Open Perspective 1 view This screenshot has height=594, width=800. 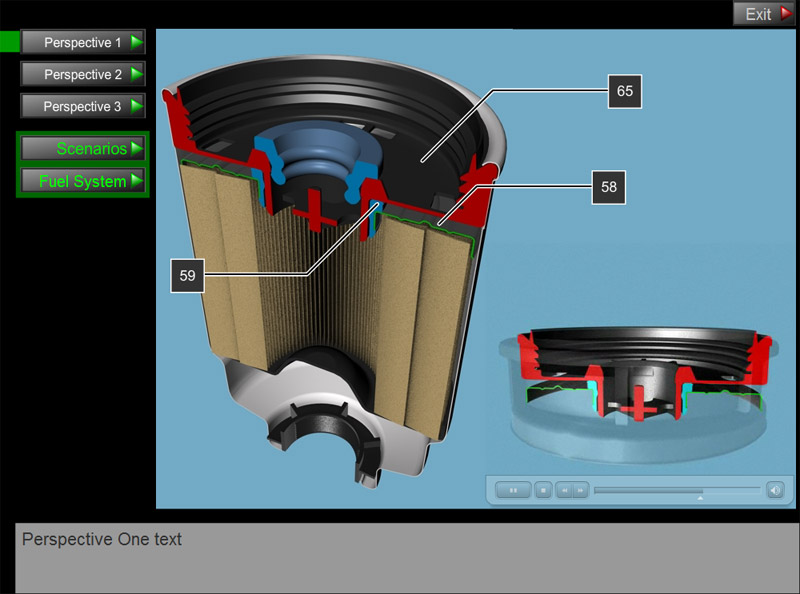pos(83,42)
